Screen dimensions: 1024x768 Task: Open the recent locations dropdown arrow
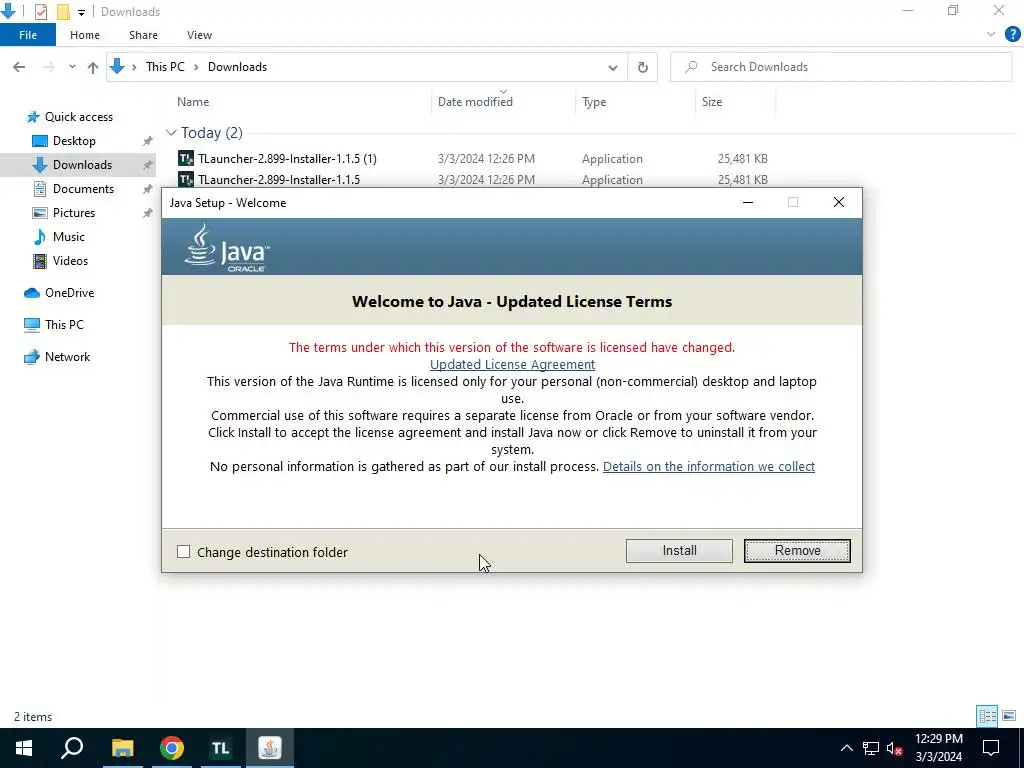tap(72, 67)
